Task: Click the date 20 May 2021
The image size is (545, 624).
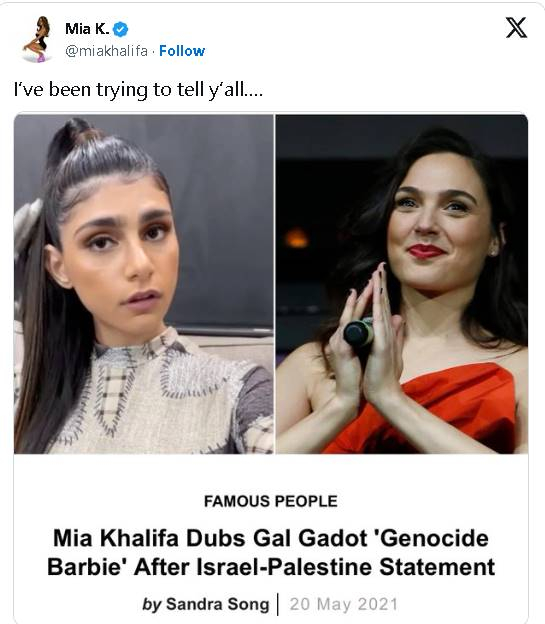Action: [x=344, y=604]
